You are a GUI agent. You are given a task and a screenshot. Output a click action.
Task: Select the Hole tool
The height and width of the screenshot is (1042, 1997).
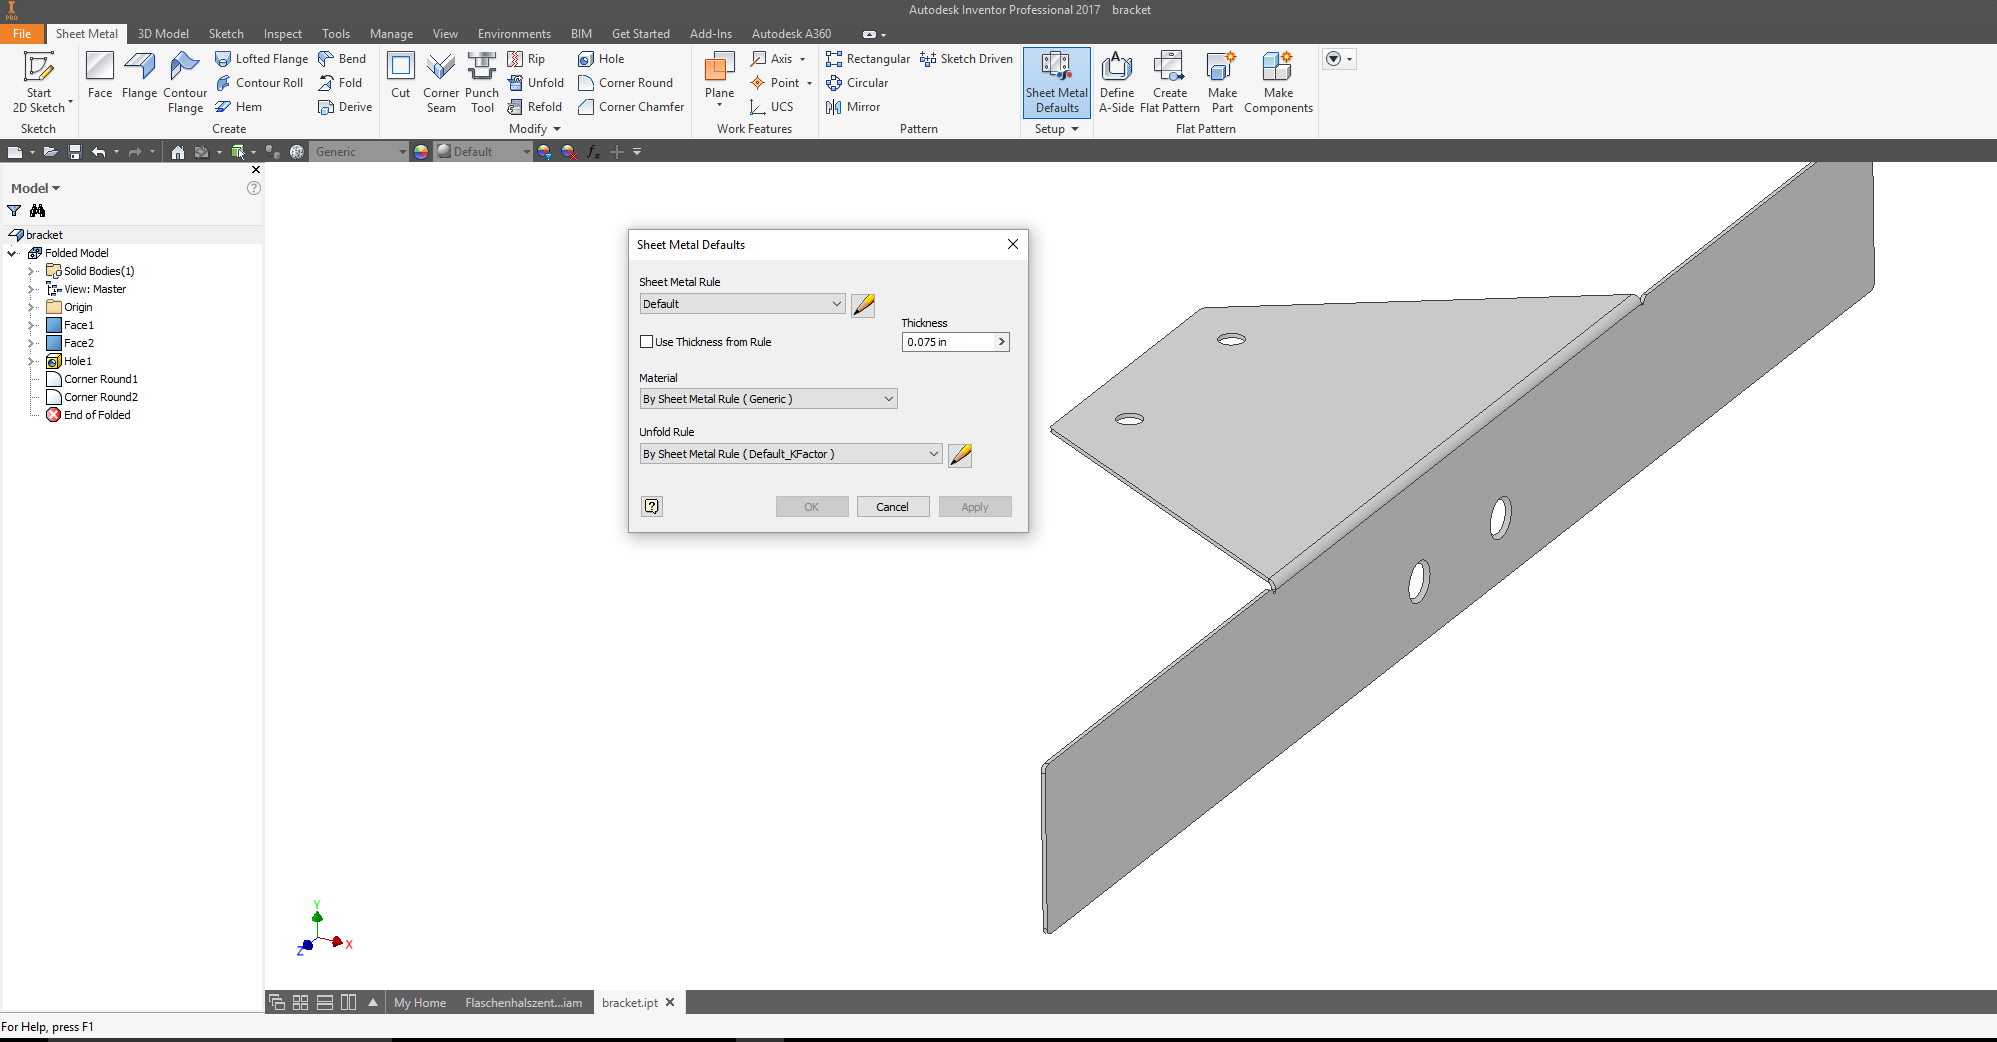click(x=601, y=59)
